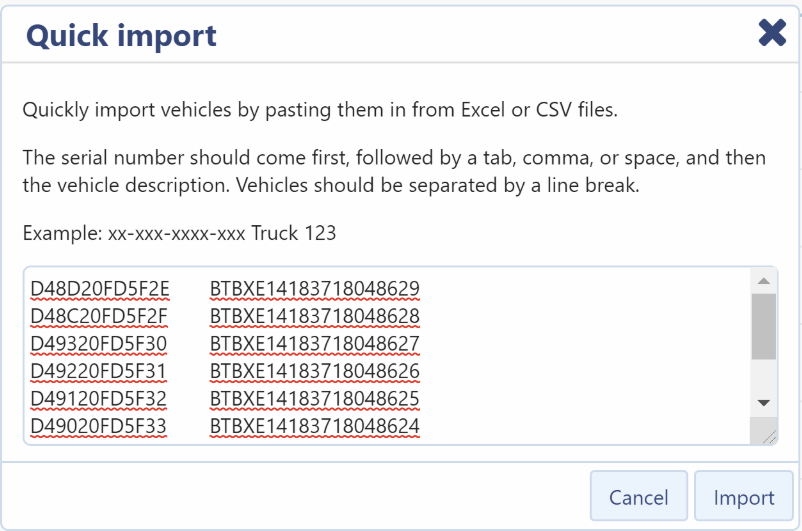Click the textarea scrollbar down arrow
The width and height of the screenshot is (802, 531).
click(764, 403)
